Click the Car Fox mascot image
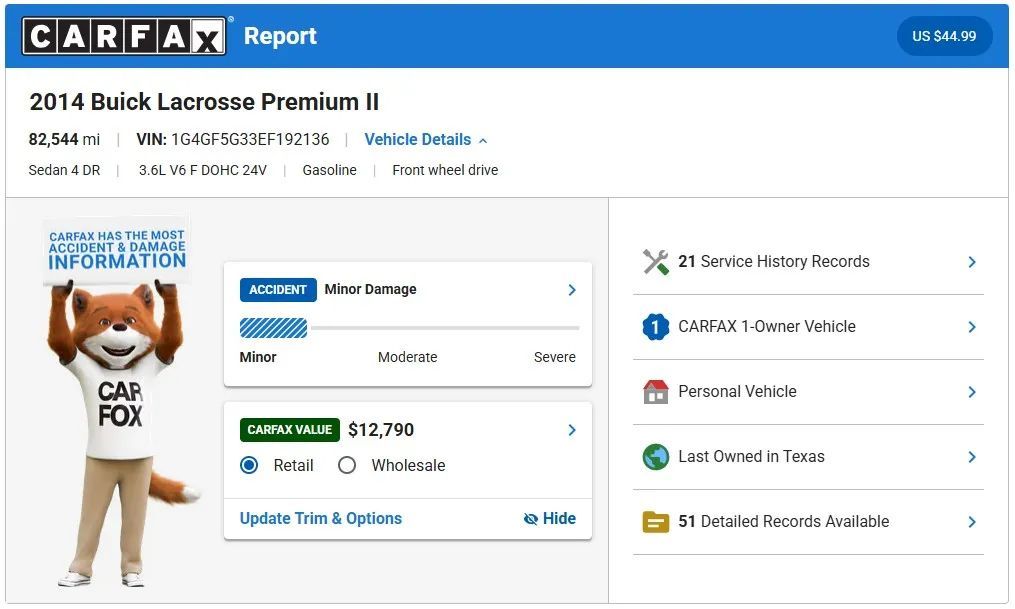This screenshot has height=609, width=1015. [118, 401]
